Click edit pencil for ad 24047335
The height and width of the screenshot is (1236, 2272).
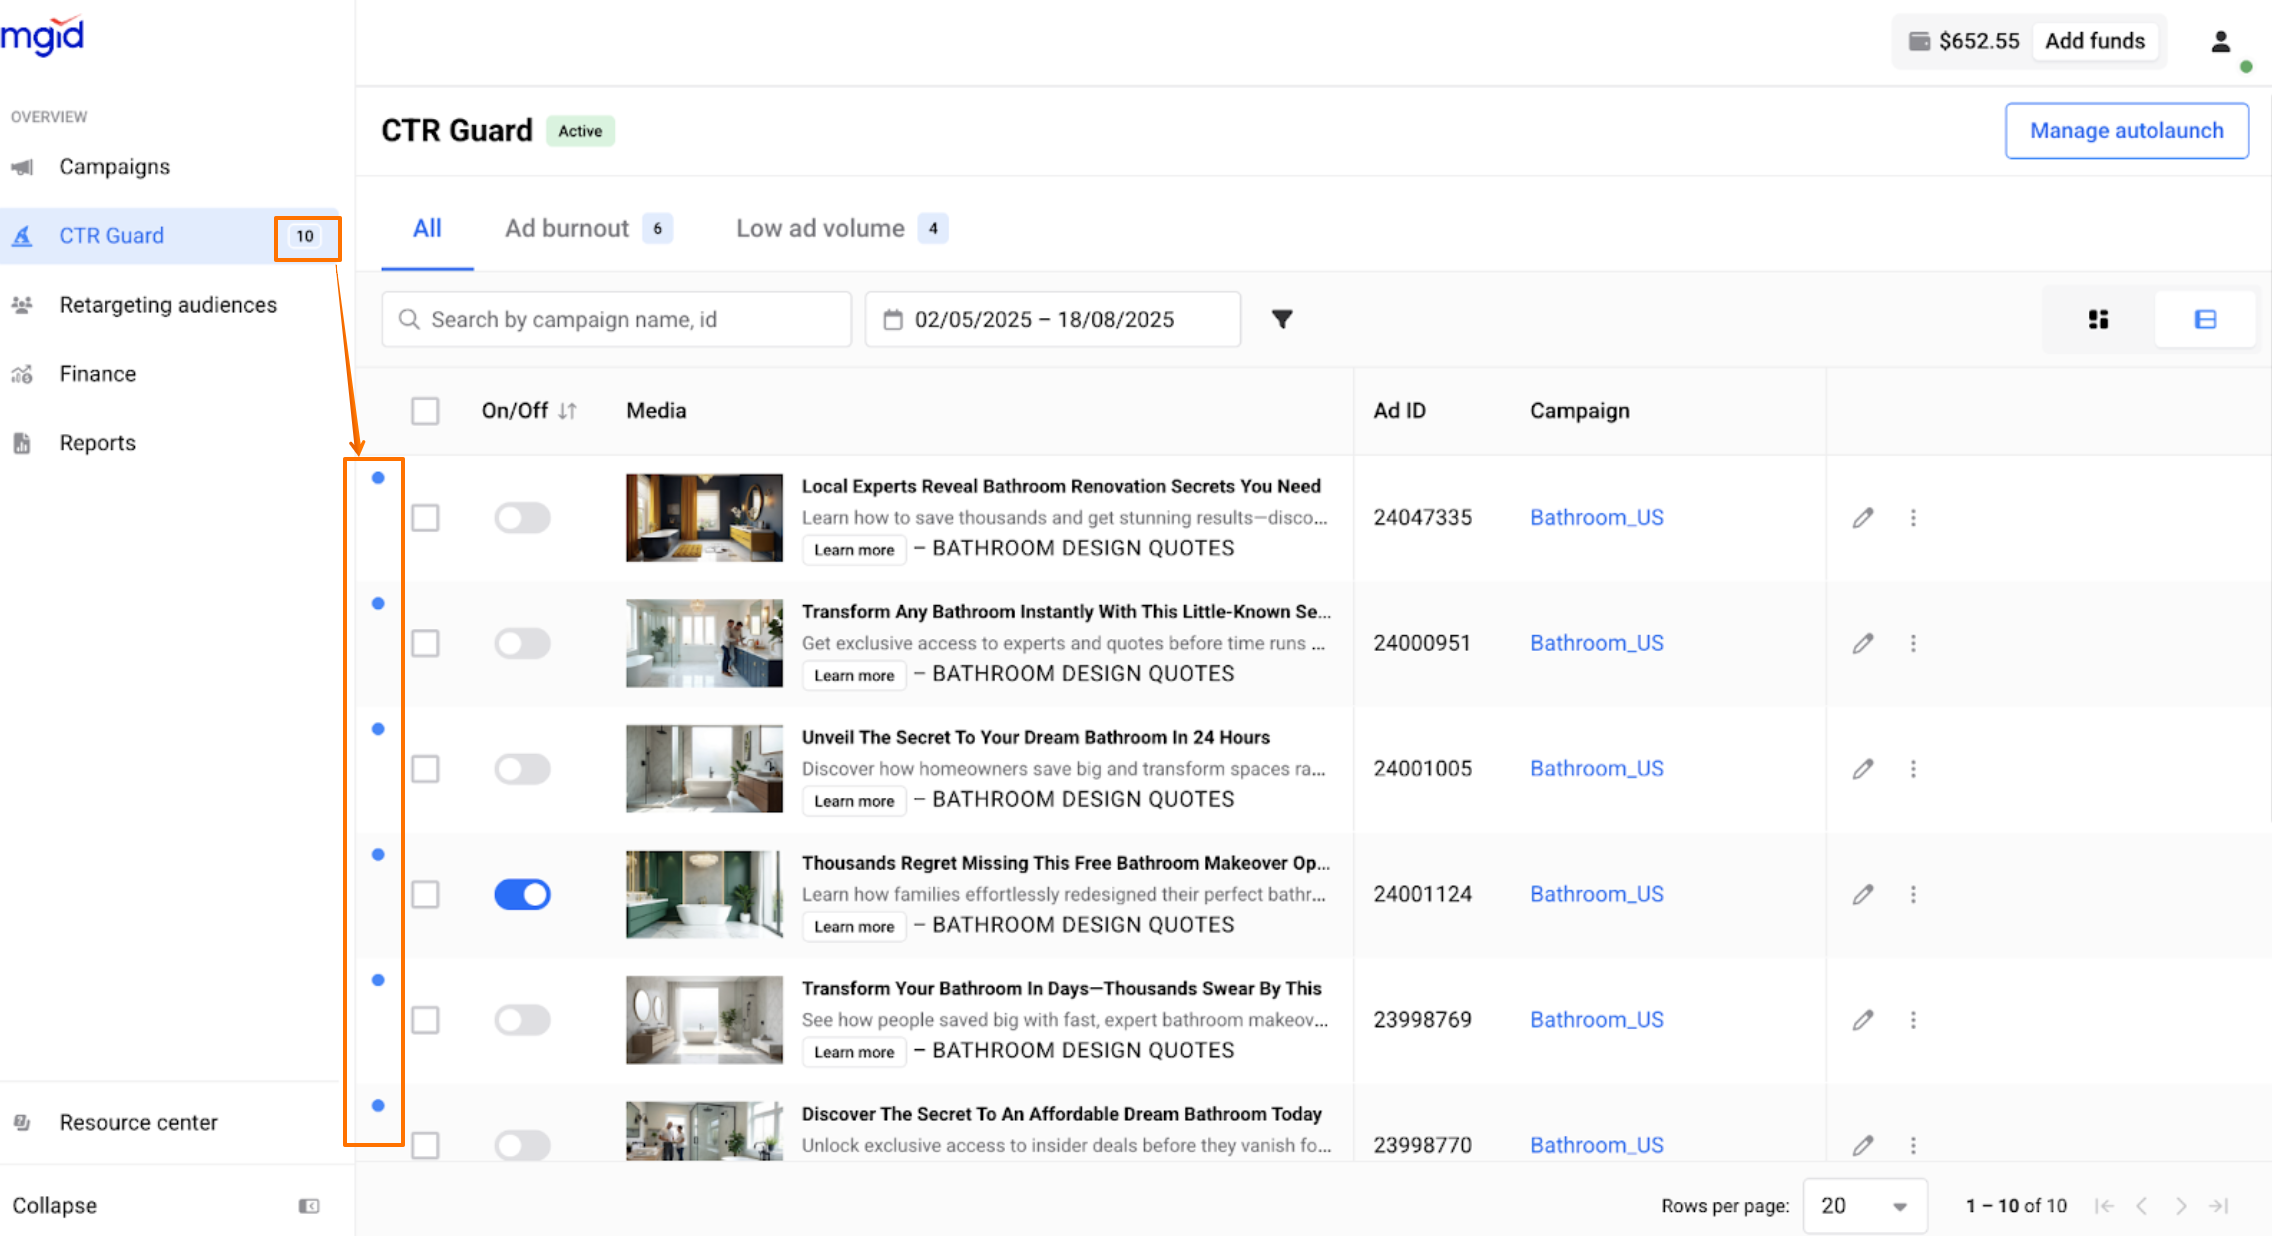coord(1862,518)
